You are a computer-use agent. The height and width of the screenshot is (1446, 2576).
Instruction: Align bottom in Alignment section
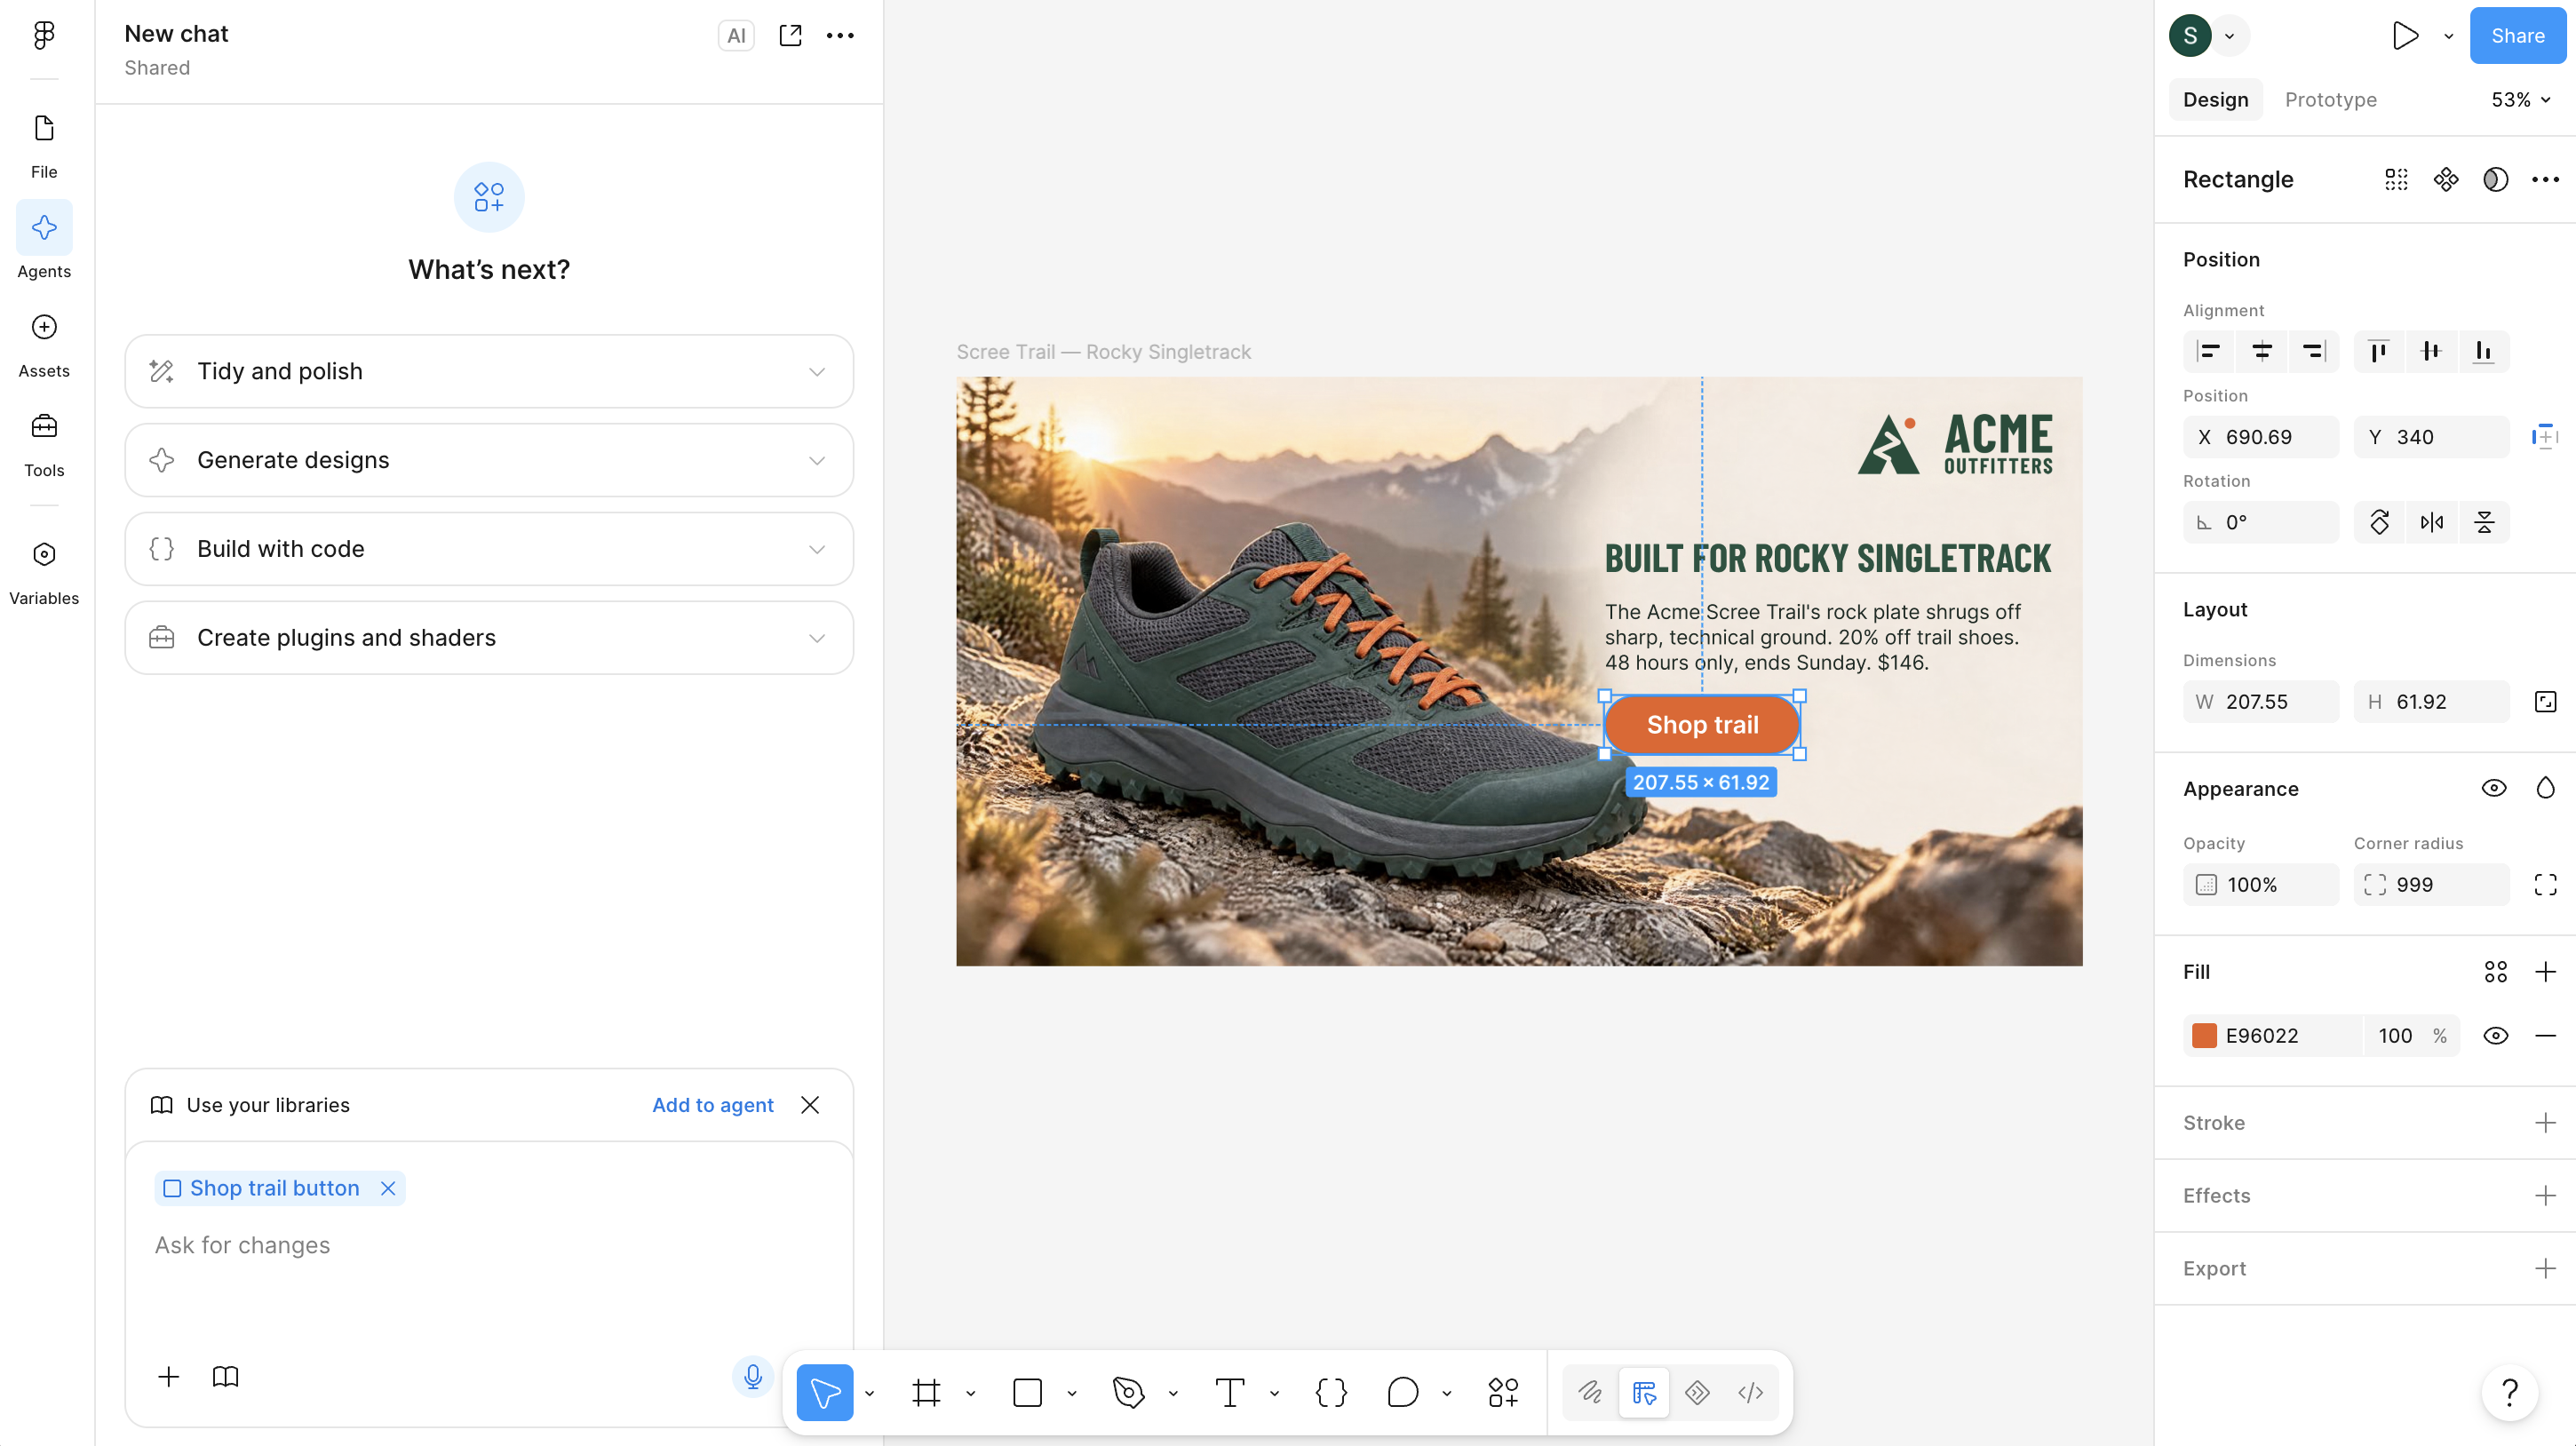click(2483, 351)
